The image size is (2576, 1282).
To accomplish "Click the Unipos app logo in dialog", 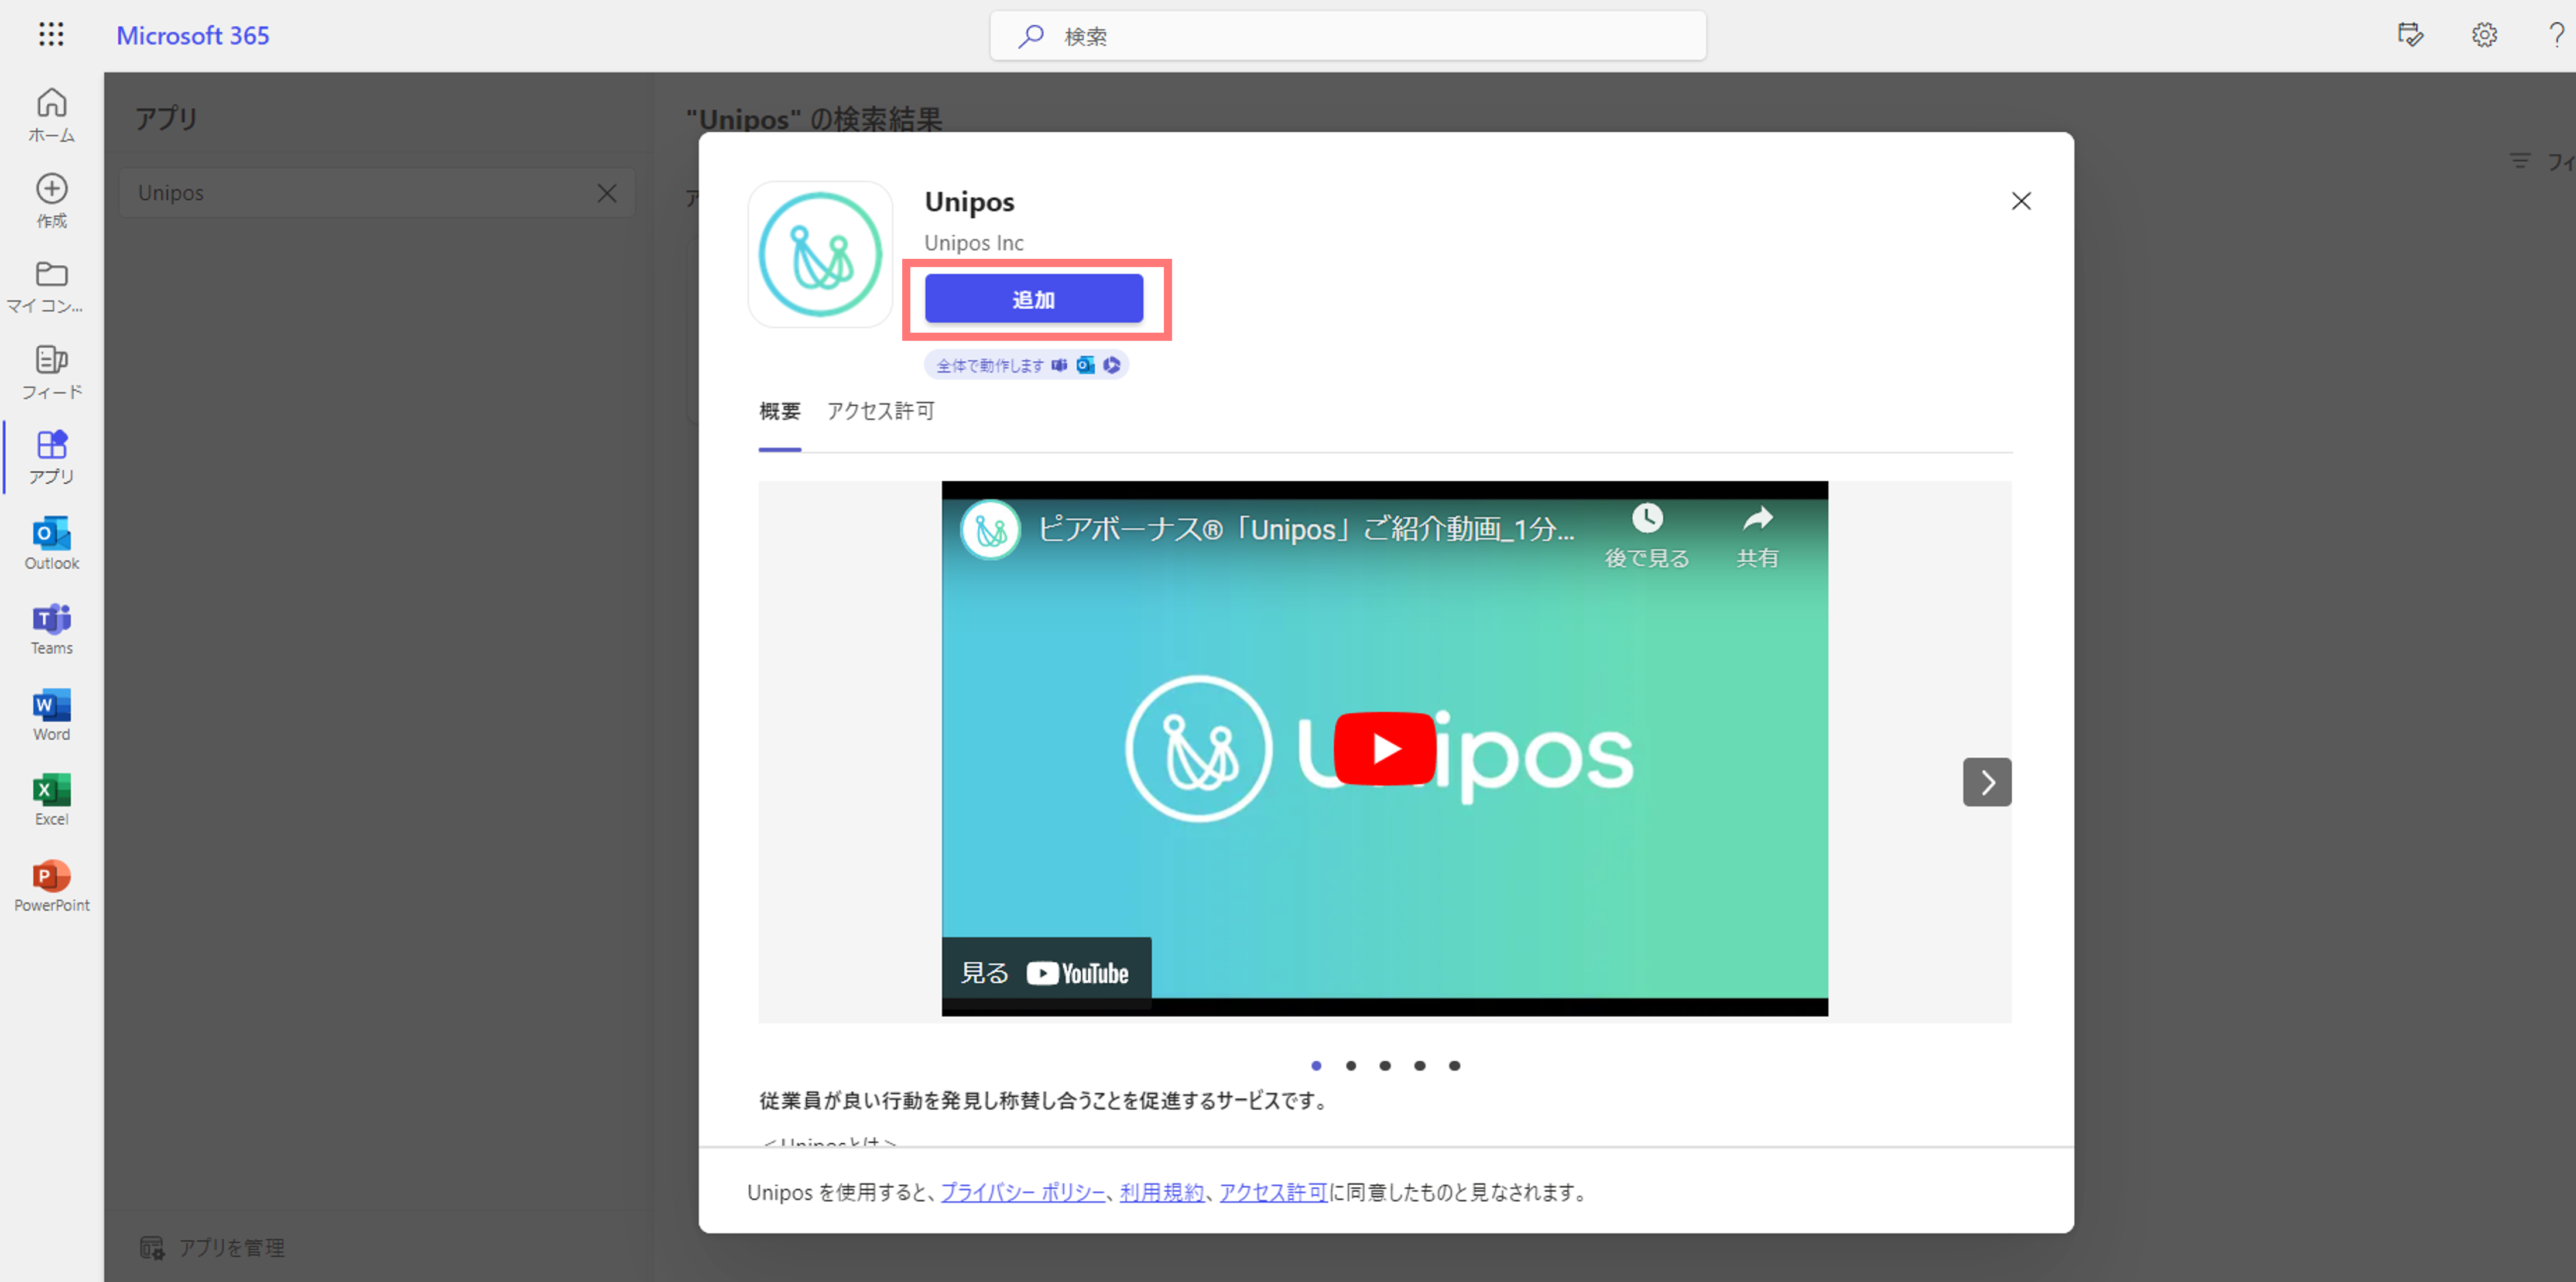I will pyautogui.click(x=820, y=254).
